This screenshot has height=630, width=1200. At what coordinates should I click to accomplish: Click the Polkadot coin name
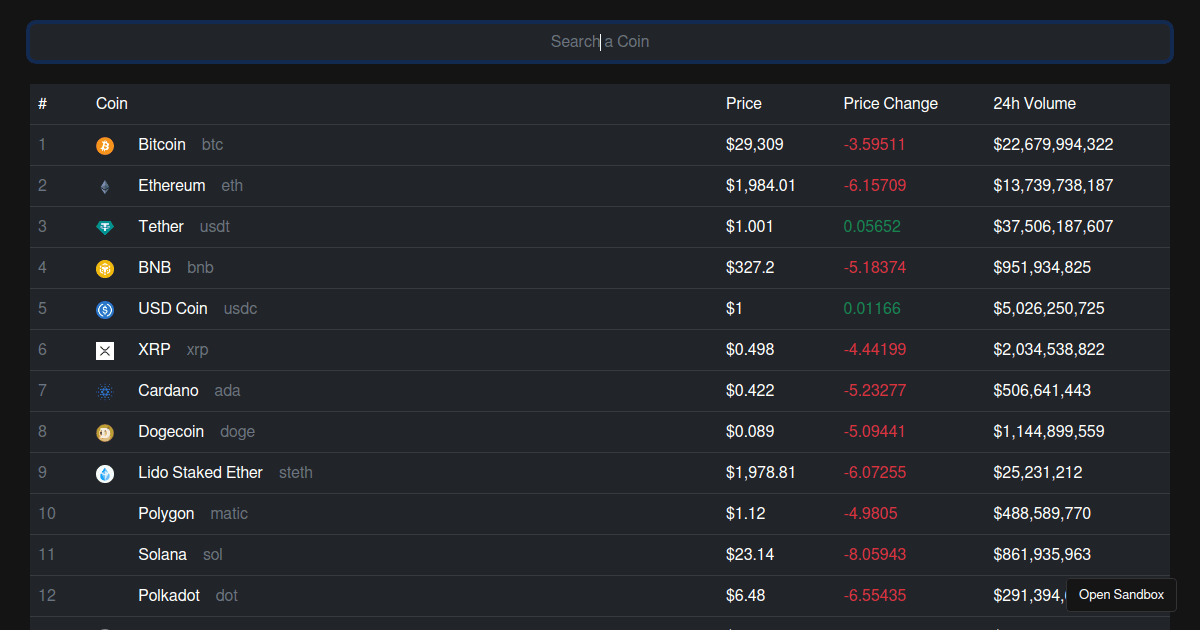coord(169,596)
